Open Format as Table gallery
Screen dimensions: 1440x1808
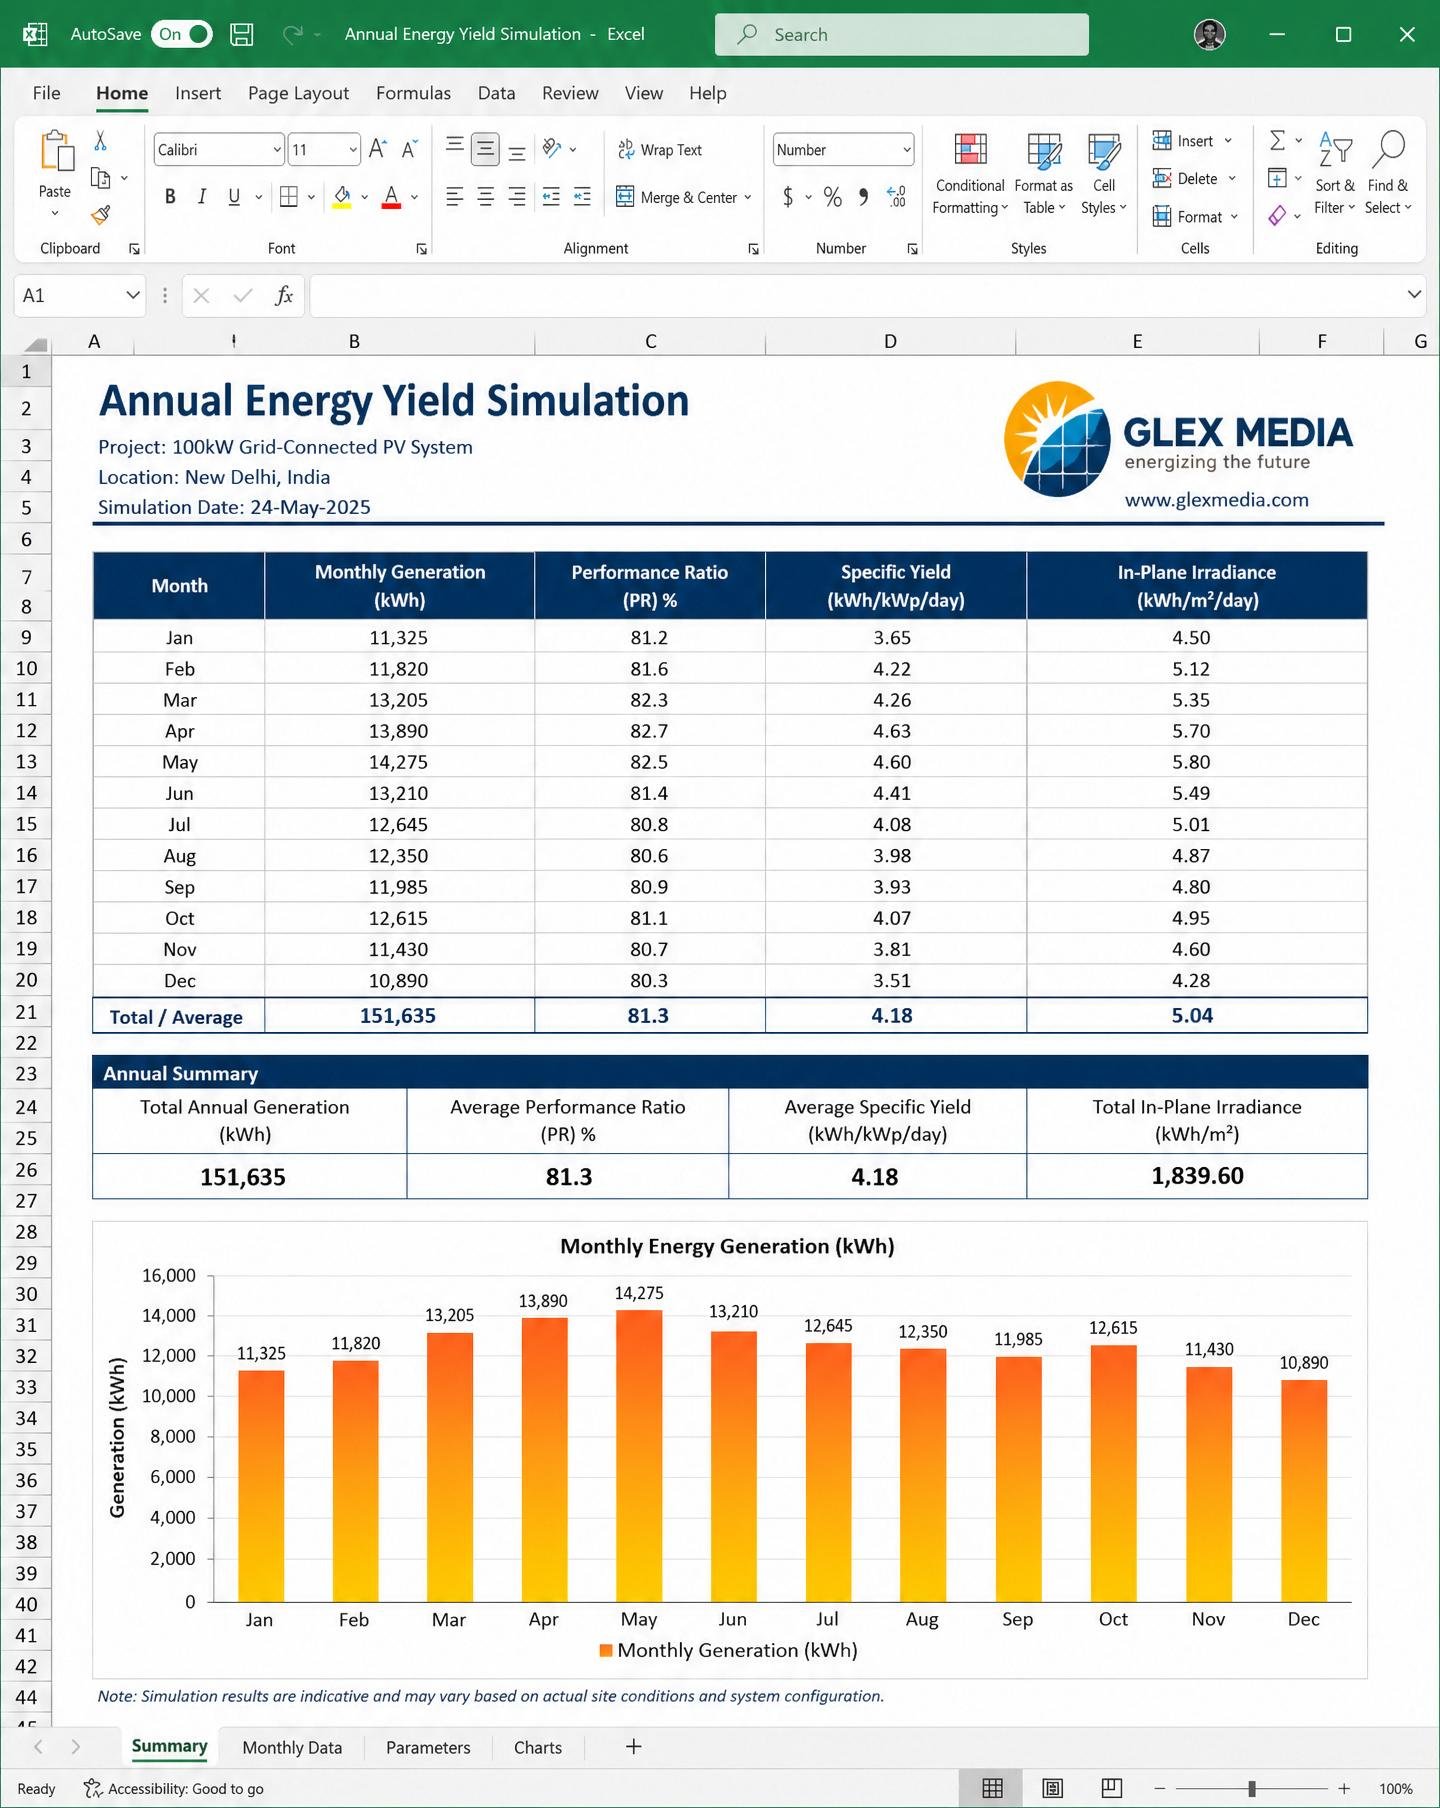pos(1044,173)
